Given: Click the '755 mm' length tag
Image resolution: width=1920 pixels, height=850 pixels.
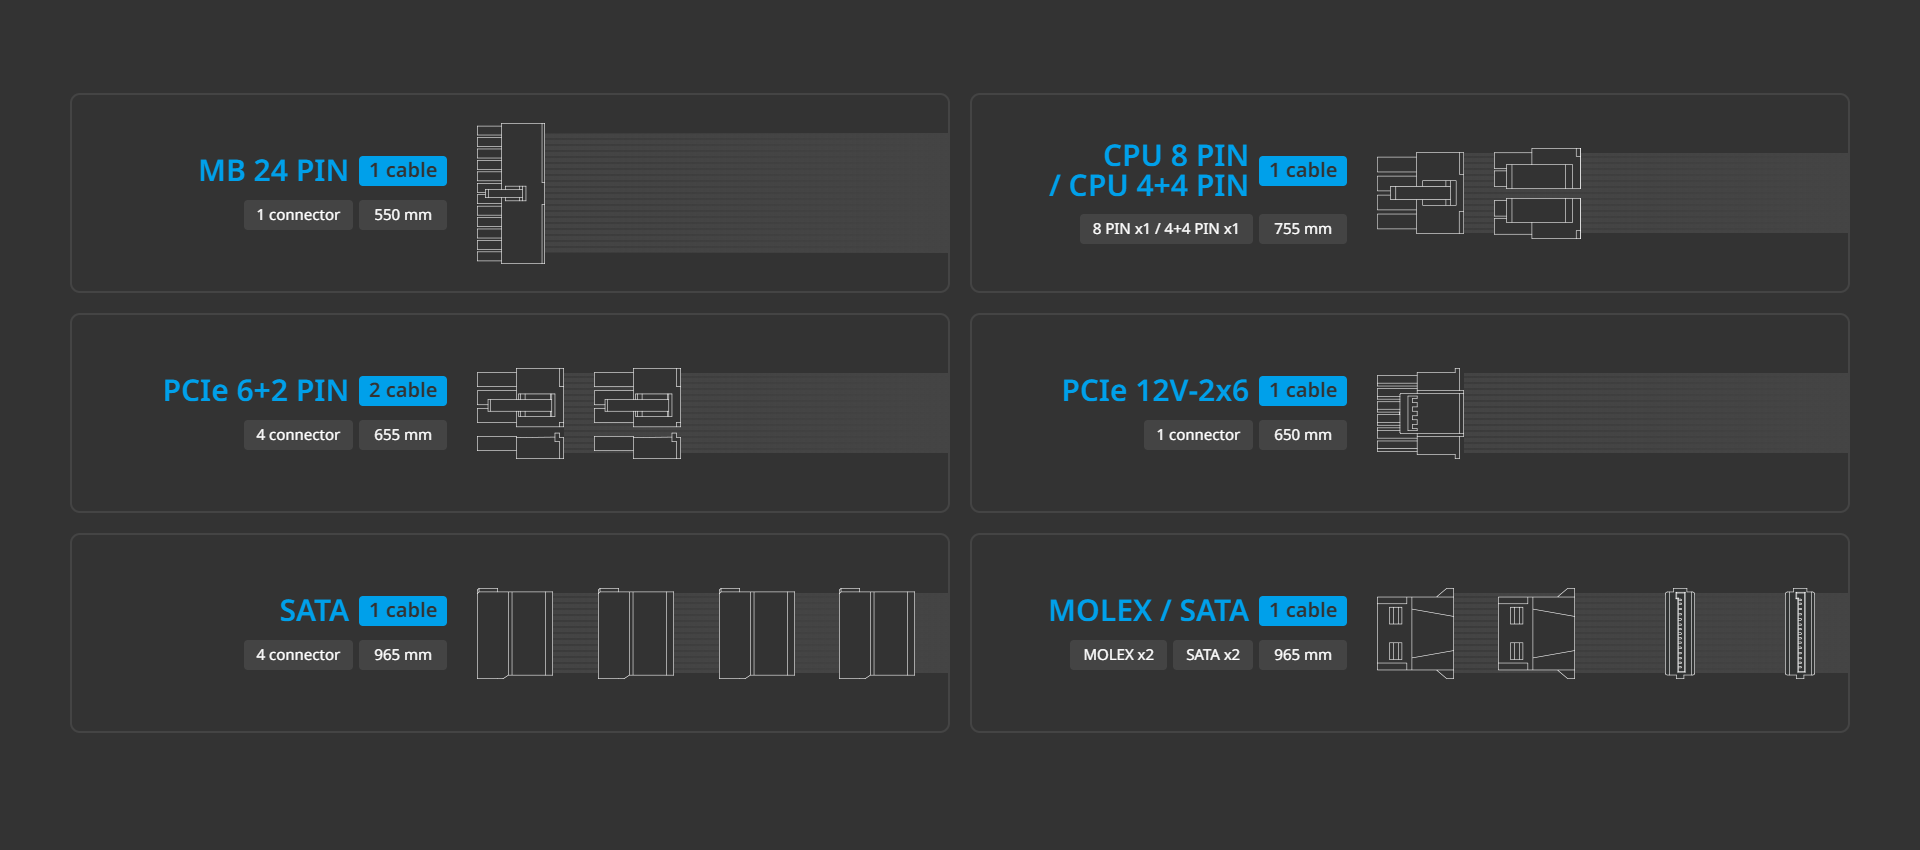Looking at the screenshot, I should [x=1302, y=229].
